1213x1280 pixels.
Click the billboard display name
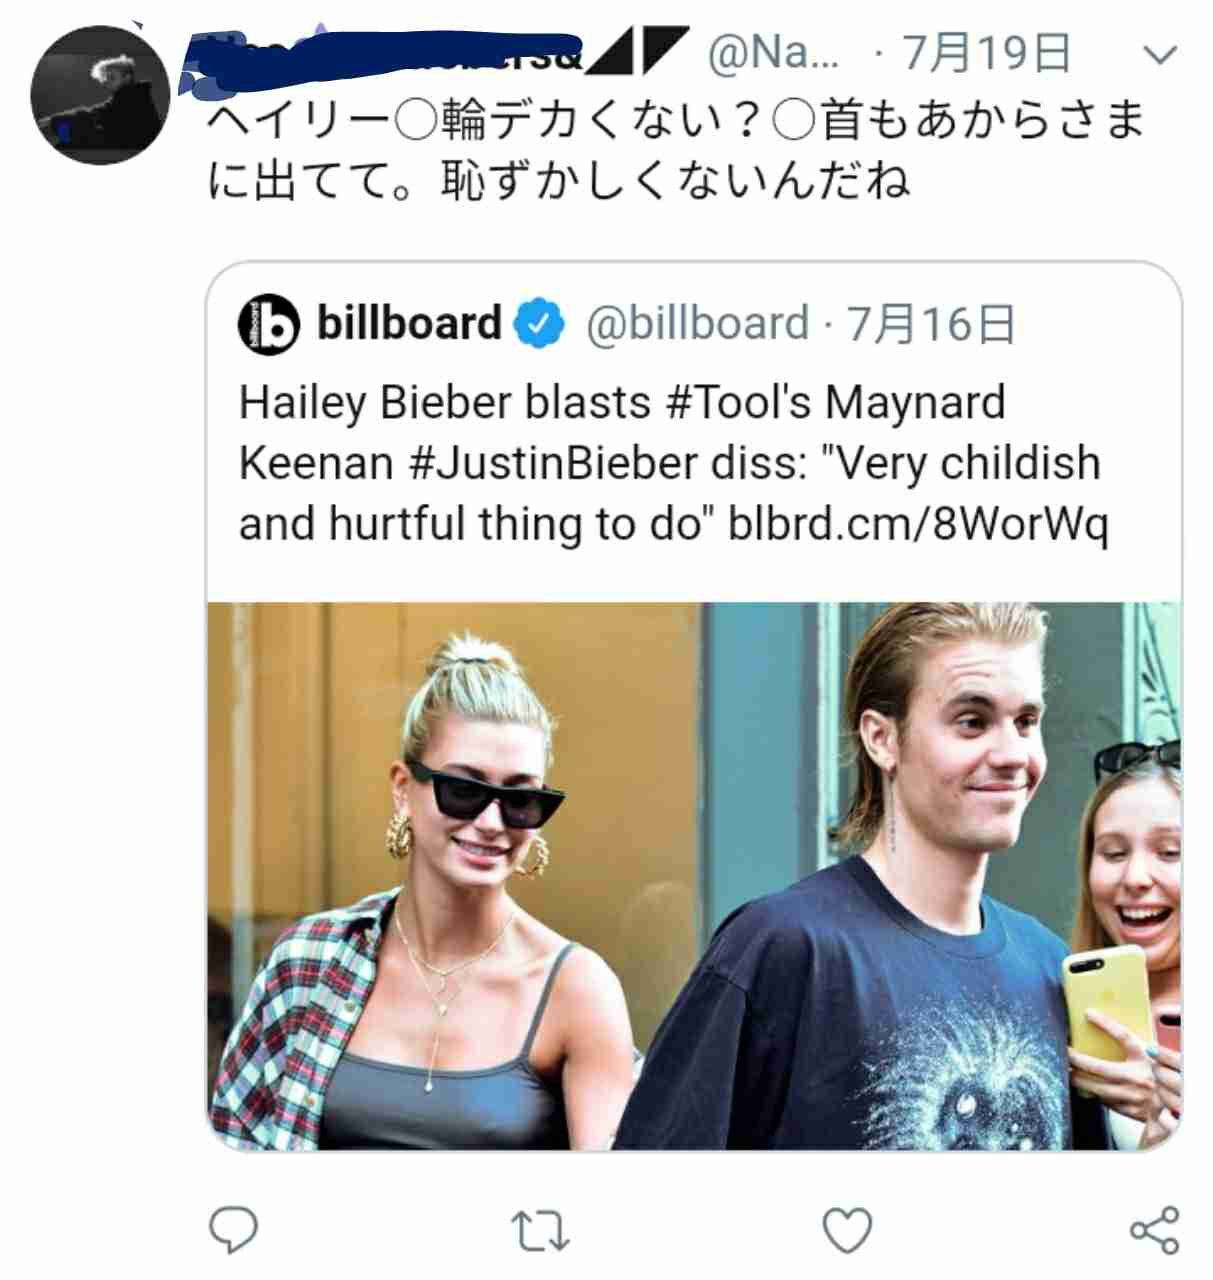click(409, 323)
